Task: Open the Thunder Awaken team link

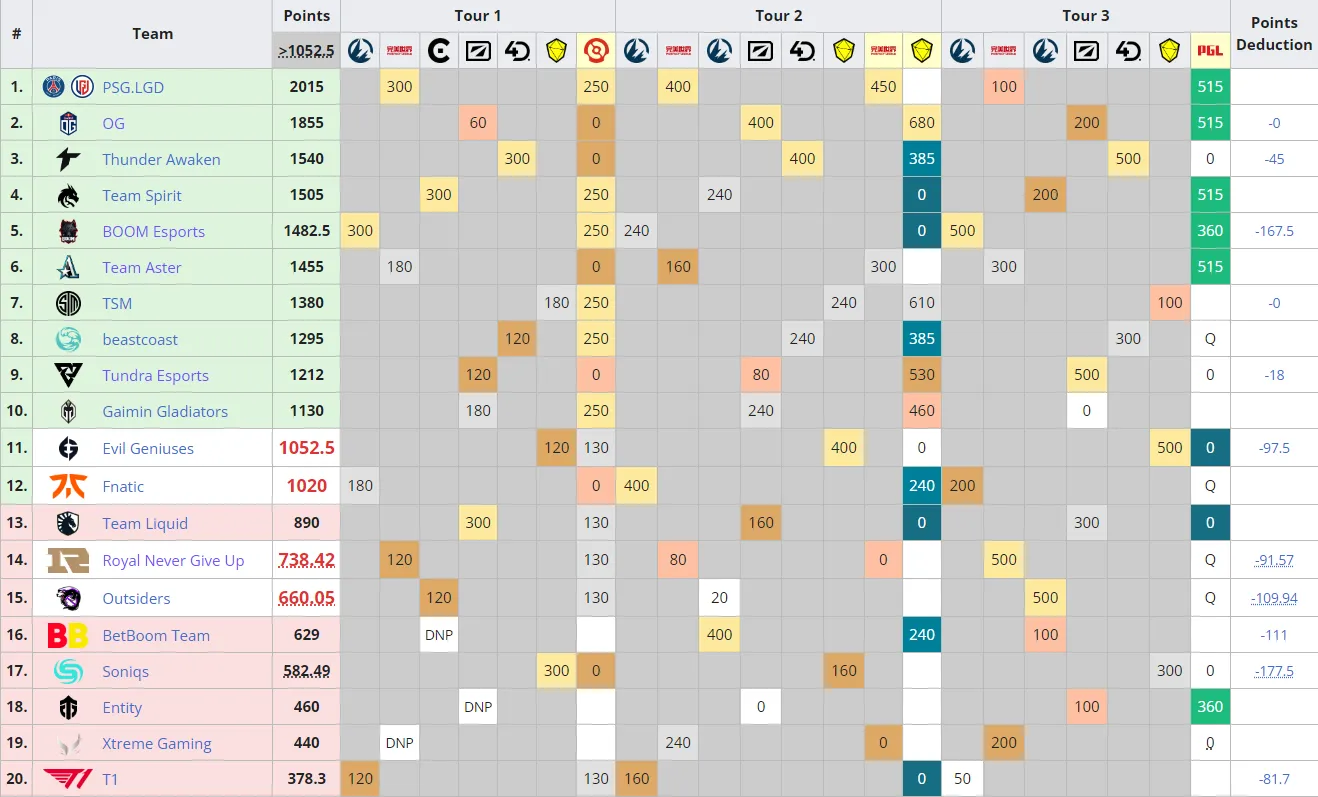Action: tap(161, 159)
